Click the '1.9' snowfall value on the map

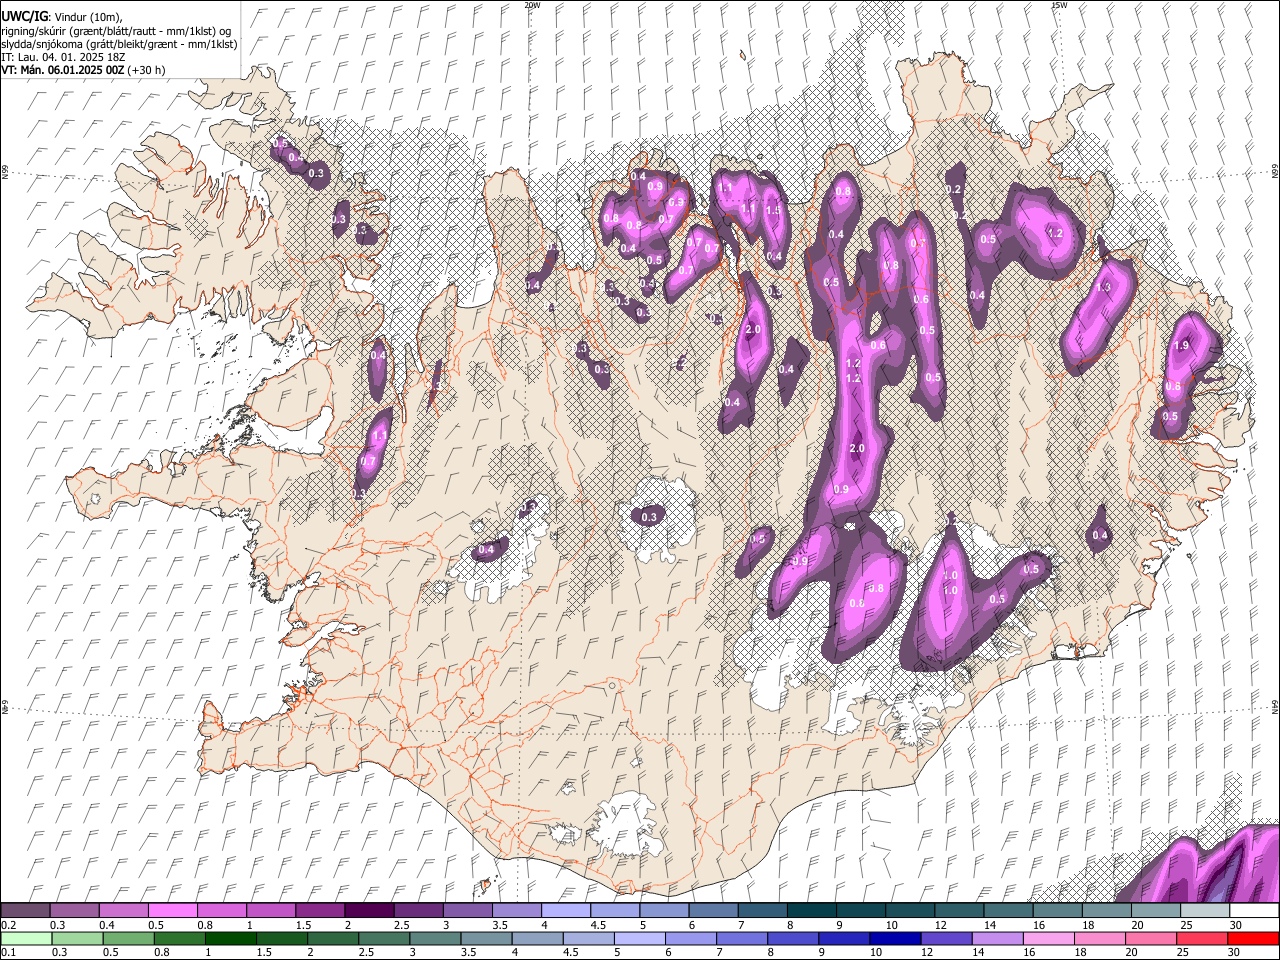tap(1180, 345)
